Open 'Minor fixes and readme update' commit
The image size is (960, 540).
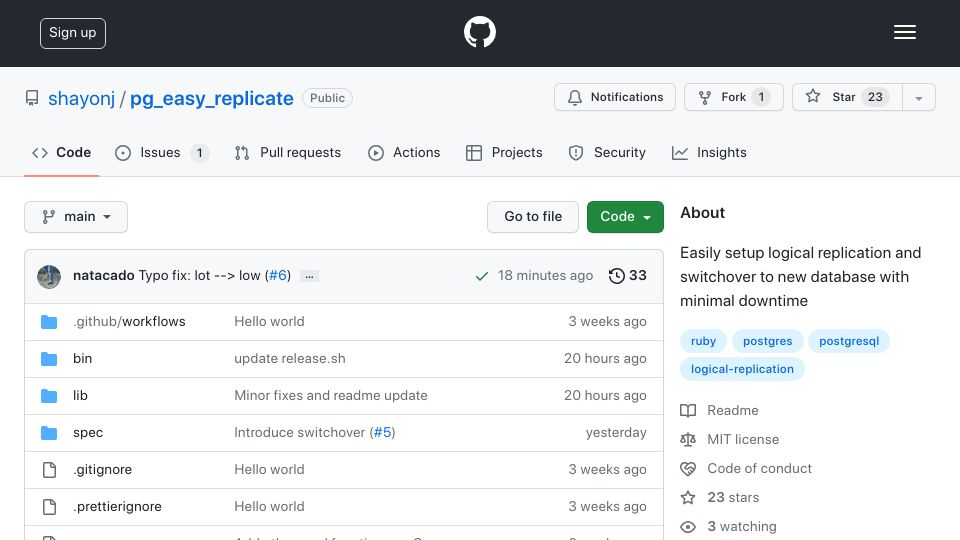331,396
